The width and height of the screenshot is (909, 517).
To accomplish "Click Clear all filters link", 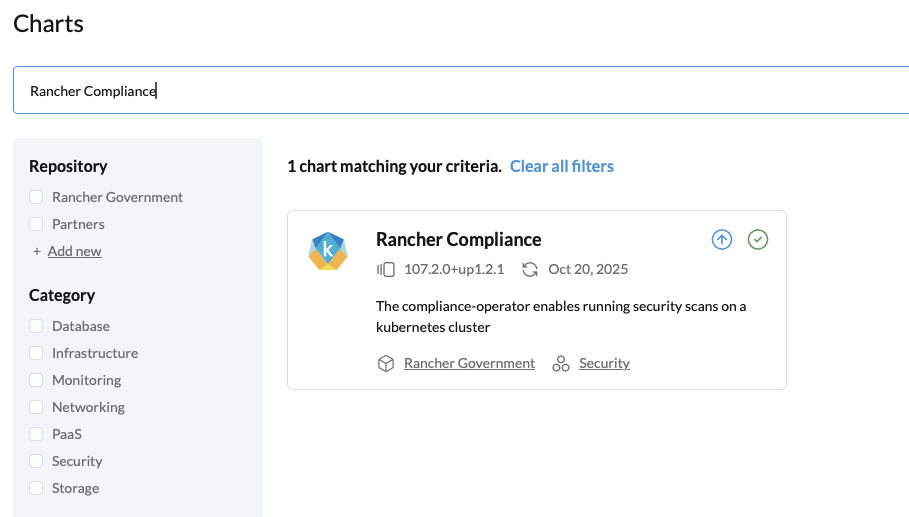I will [562, 166].
